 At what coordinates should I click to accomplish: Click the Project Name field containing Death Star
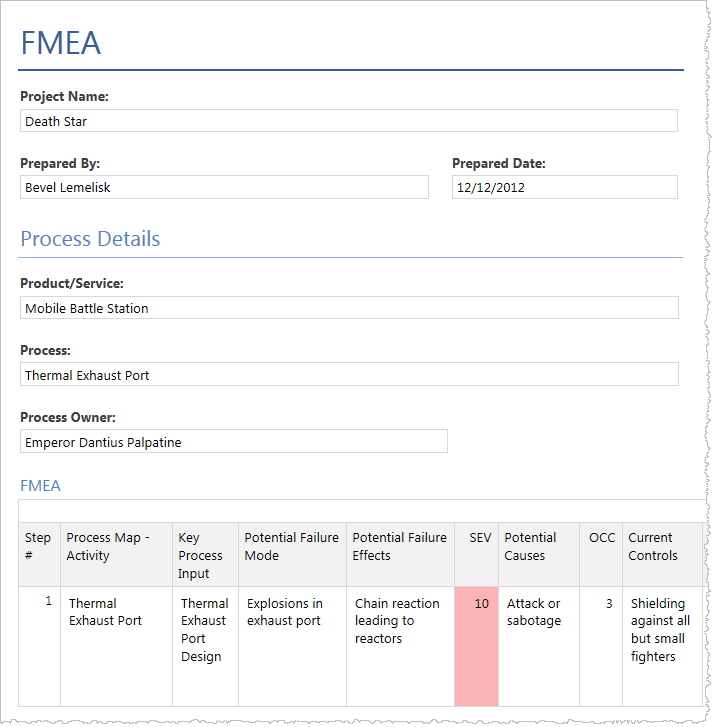click(348, 121)
